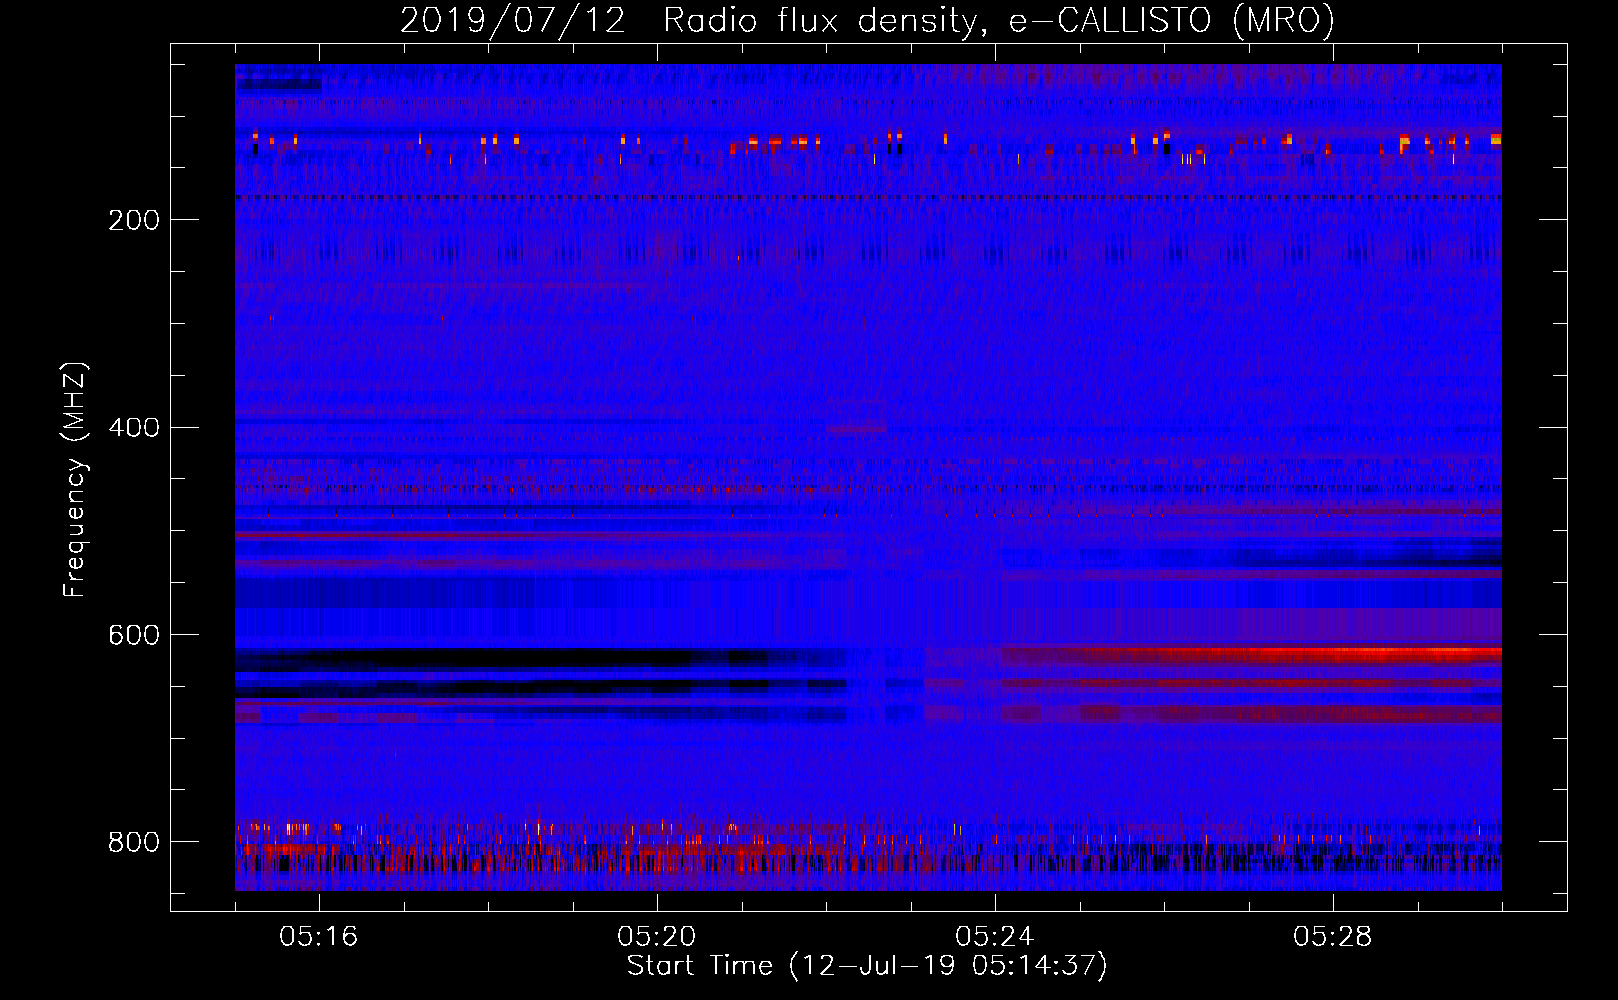Click the 05:20 time tick label
The width and height of the screenshot is (1618, 1000).
(x=657, y=937)
